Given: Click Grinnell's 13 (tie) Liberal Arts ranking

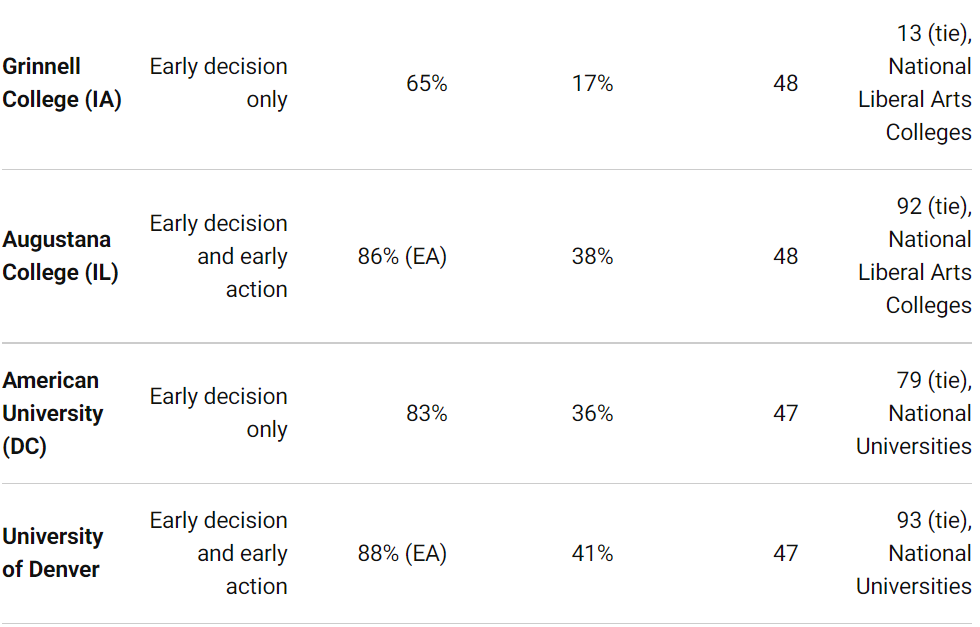Looking at the screenshot, I should click(915, 83).
